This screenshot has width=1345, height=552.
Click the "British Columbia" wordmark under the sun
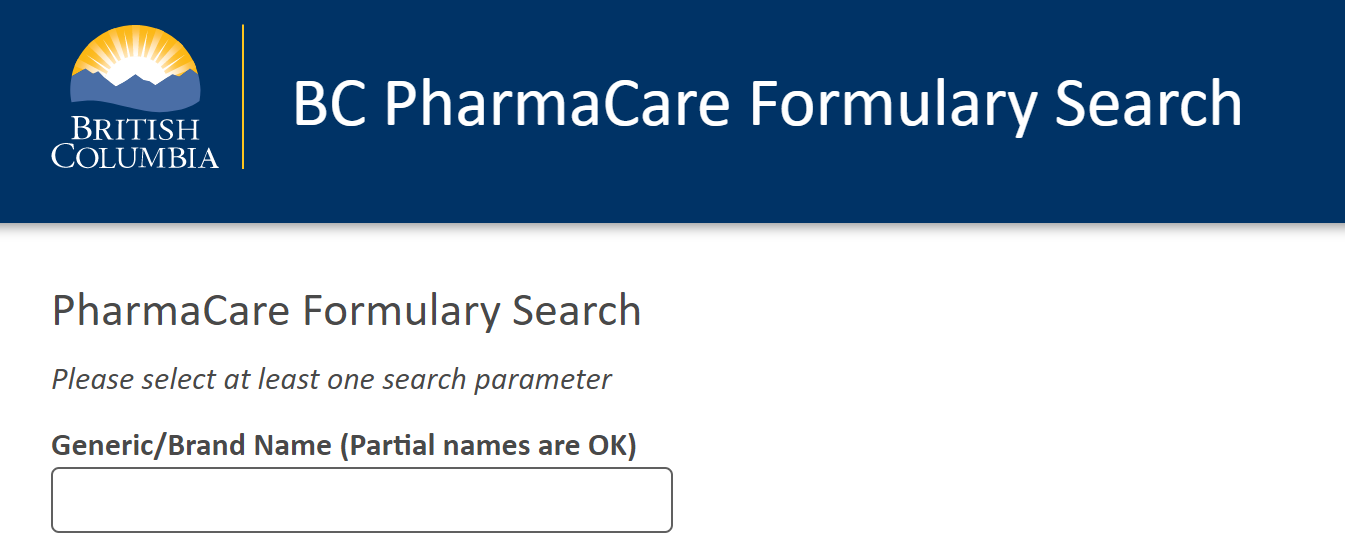tap(135, 142)
